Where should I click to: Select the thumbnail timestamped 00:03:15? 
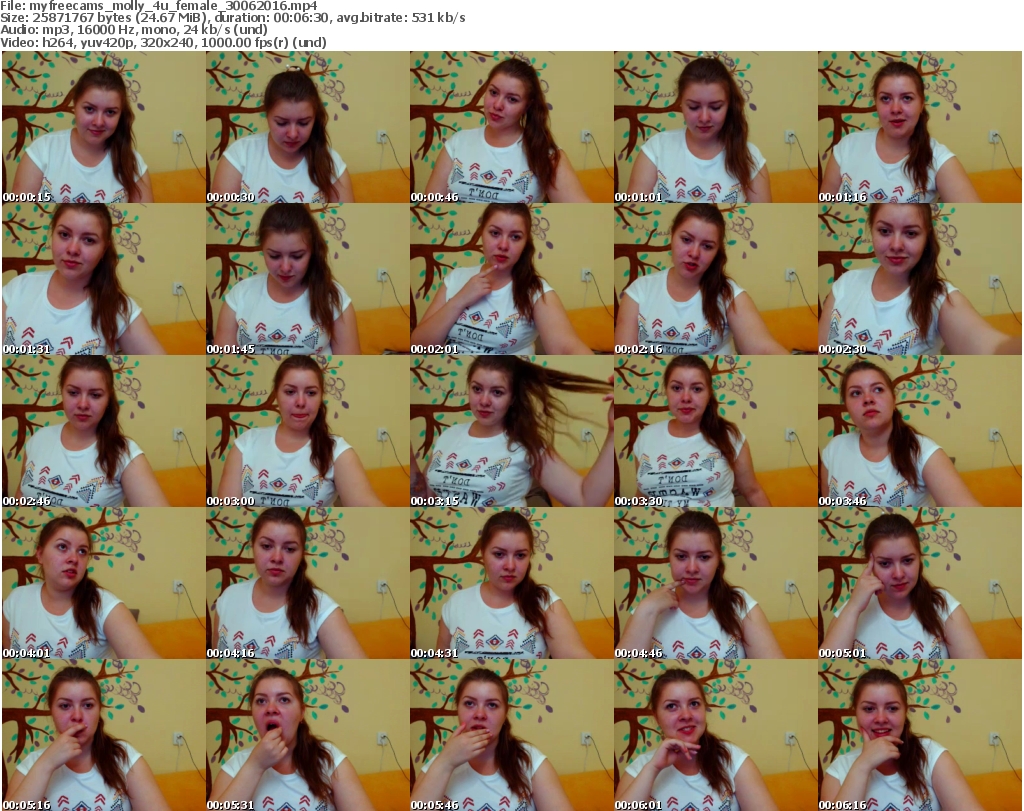tap(511, 432)
